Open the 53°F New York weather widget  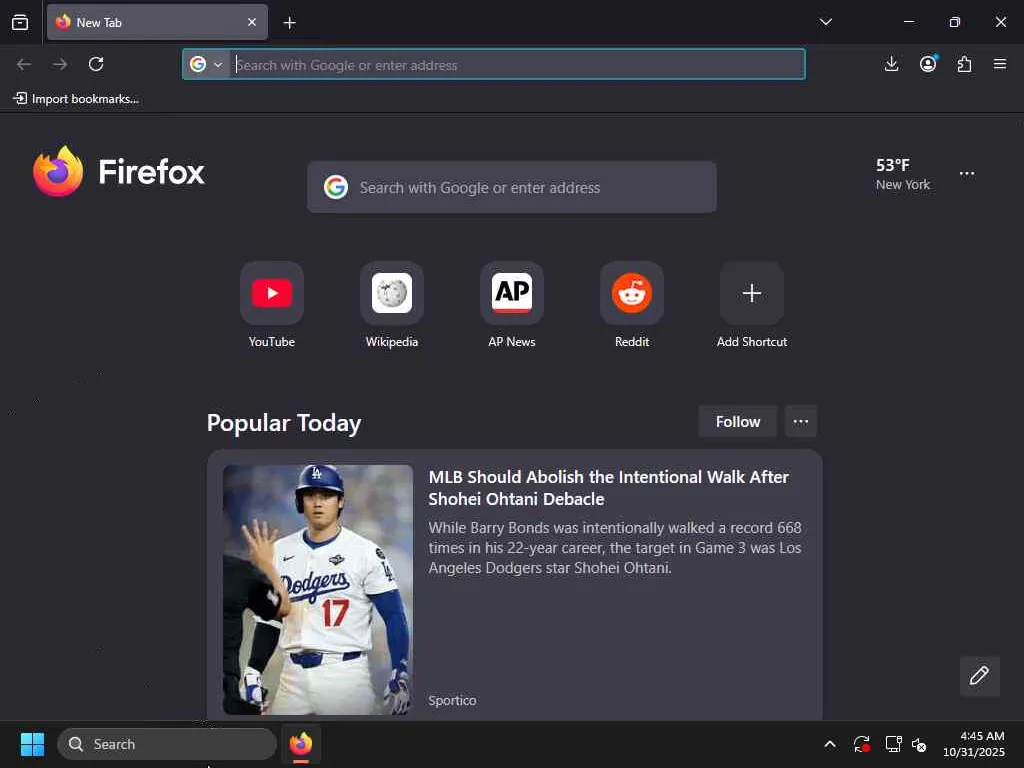tap(903, 174)
